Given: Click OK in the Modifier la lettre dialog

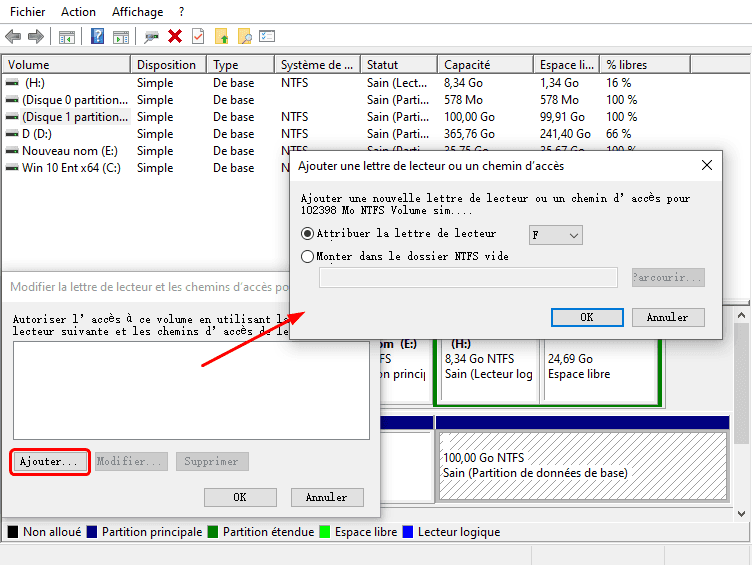Looking at the screenshot, I should (240, 497).
